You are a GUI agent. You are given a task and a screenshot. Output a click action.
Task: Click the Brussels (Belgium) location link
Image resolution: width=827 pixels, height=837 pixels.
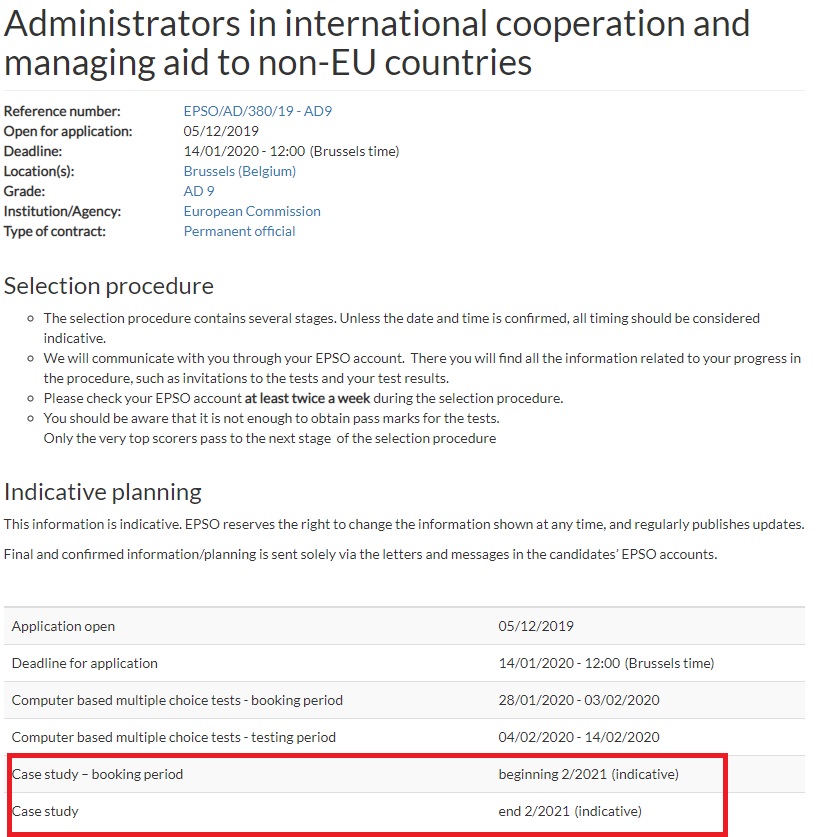pos(239,171)
